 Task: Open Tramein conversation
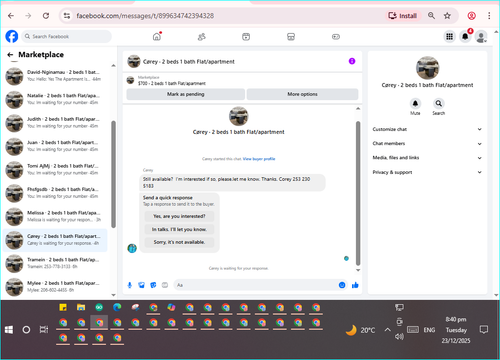click(x=55, y=263)
